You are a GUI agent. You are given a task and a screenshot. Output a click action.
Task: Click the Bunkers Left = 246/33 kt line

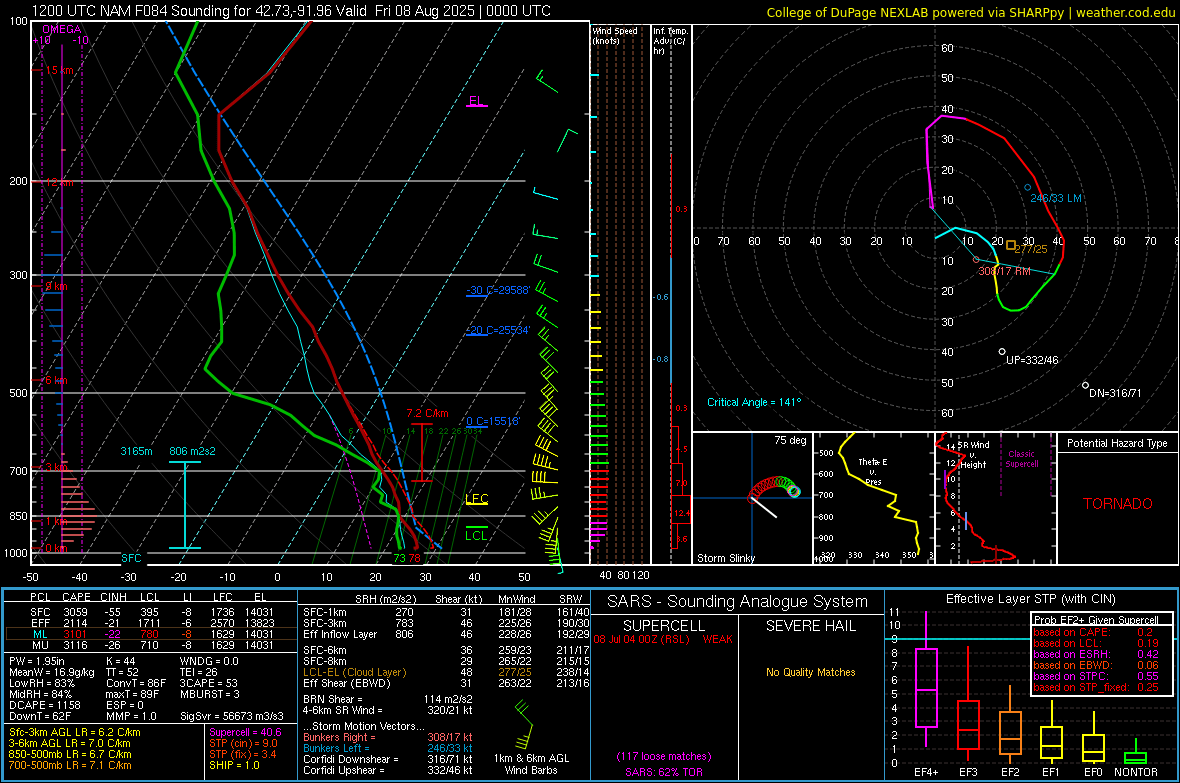point(387,748)
